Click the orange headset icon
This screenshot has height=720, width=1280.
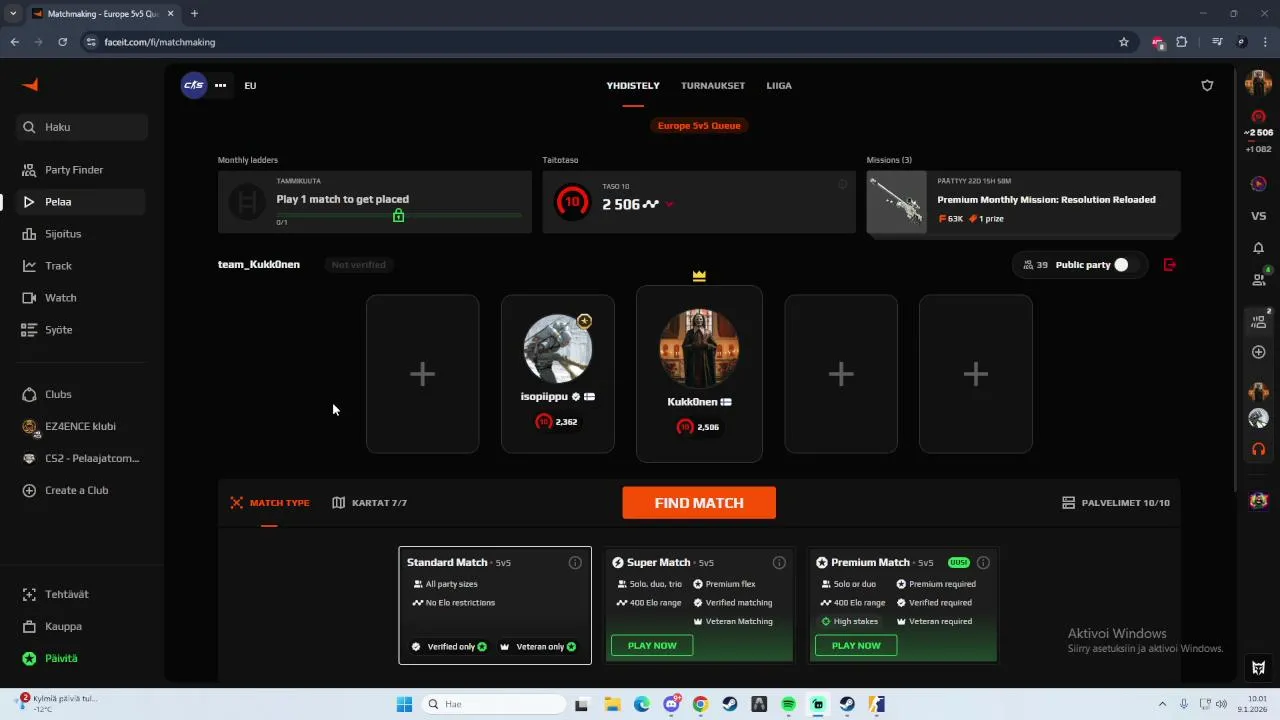coord(1259,449)
